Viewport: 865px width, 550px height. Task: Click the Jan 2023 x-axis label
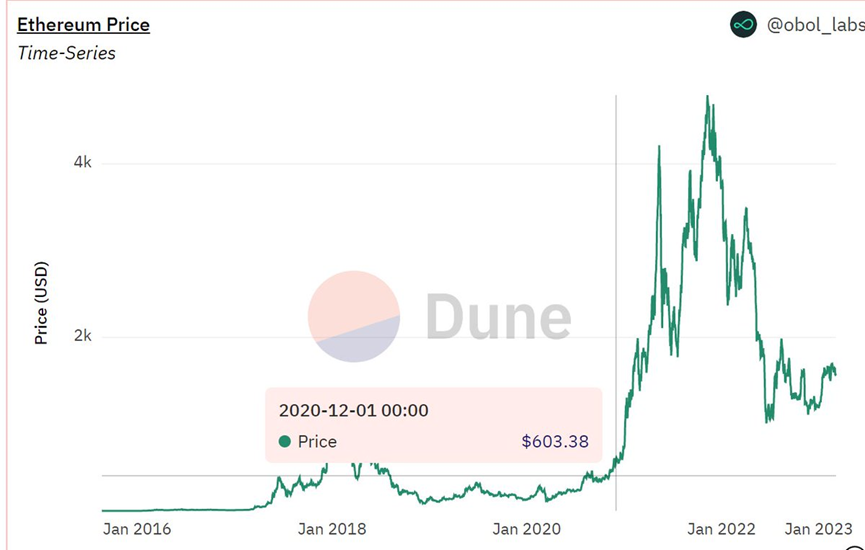point(818,528)
